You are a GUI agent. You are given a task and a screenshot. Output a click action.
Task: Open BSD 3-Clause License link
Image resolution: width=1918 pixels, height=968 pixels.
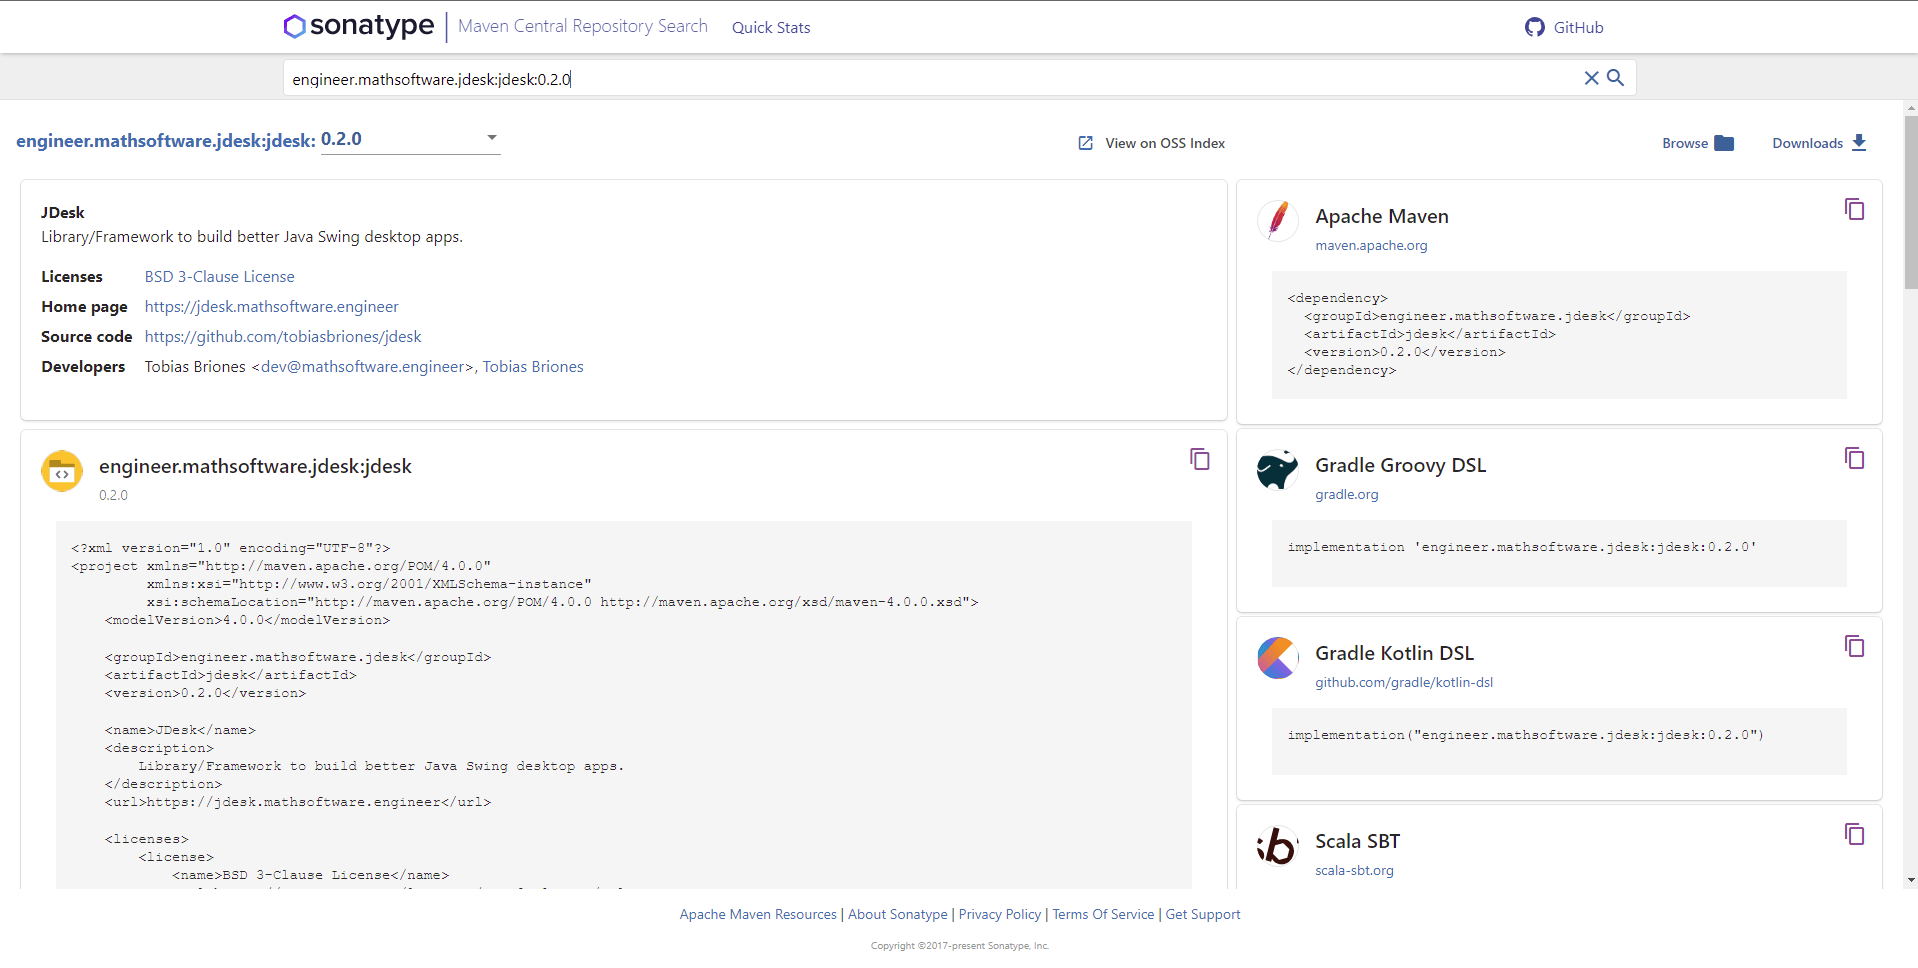(x=219, y=276)
